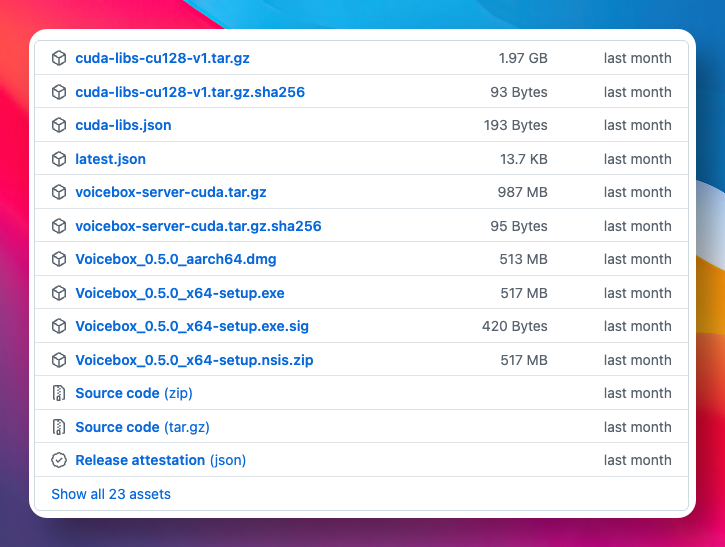The width and height of the screenshot is (725, 547).
Task: Download Source code (zip)
Action: click(x=134, y=393)
